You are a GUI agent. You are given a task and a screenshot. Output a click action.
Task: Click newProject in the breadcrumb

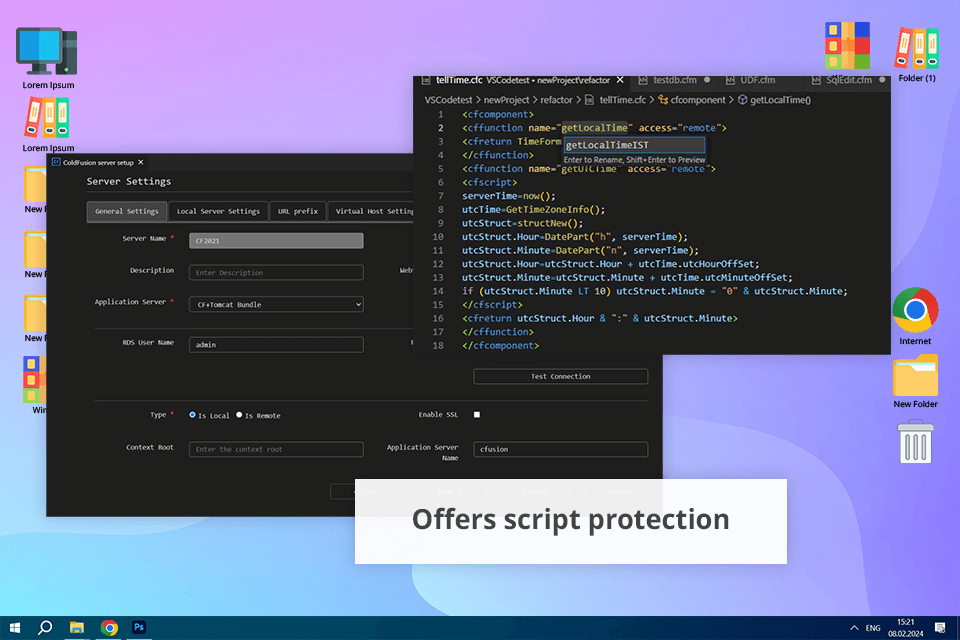pos(506,100)
